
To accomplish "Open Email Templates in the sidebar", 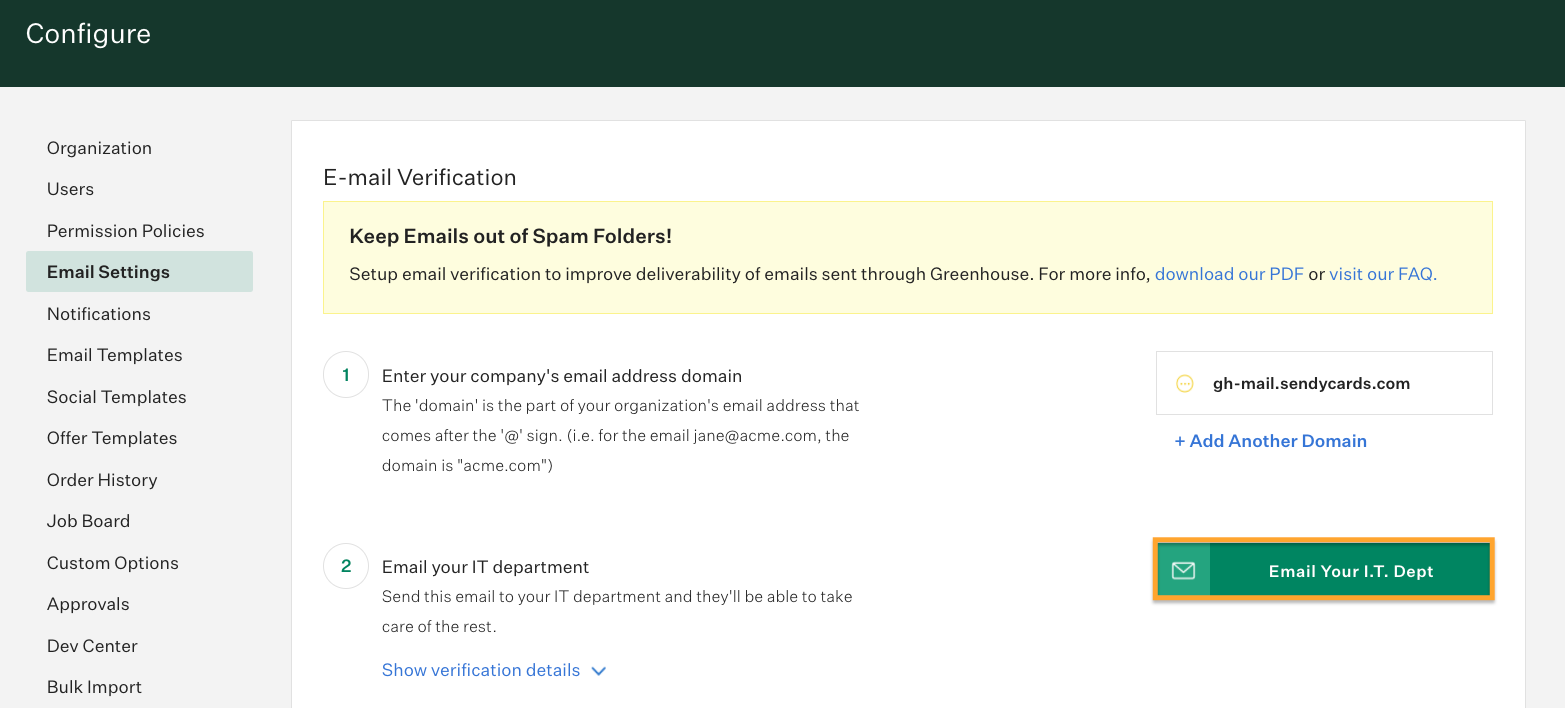I will tap(115, 355).
